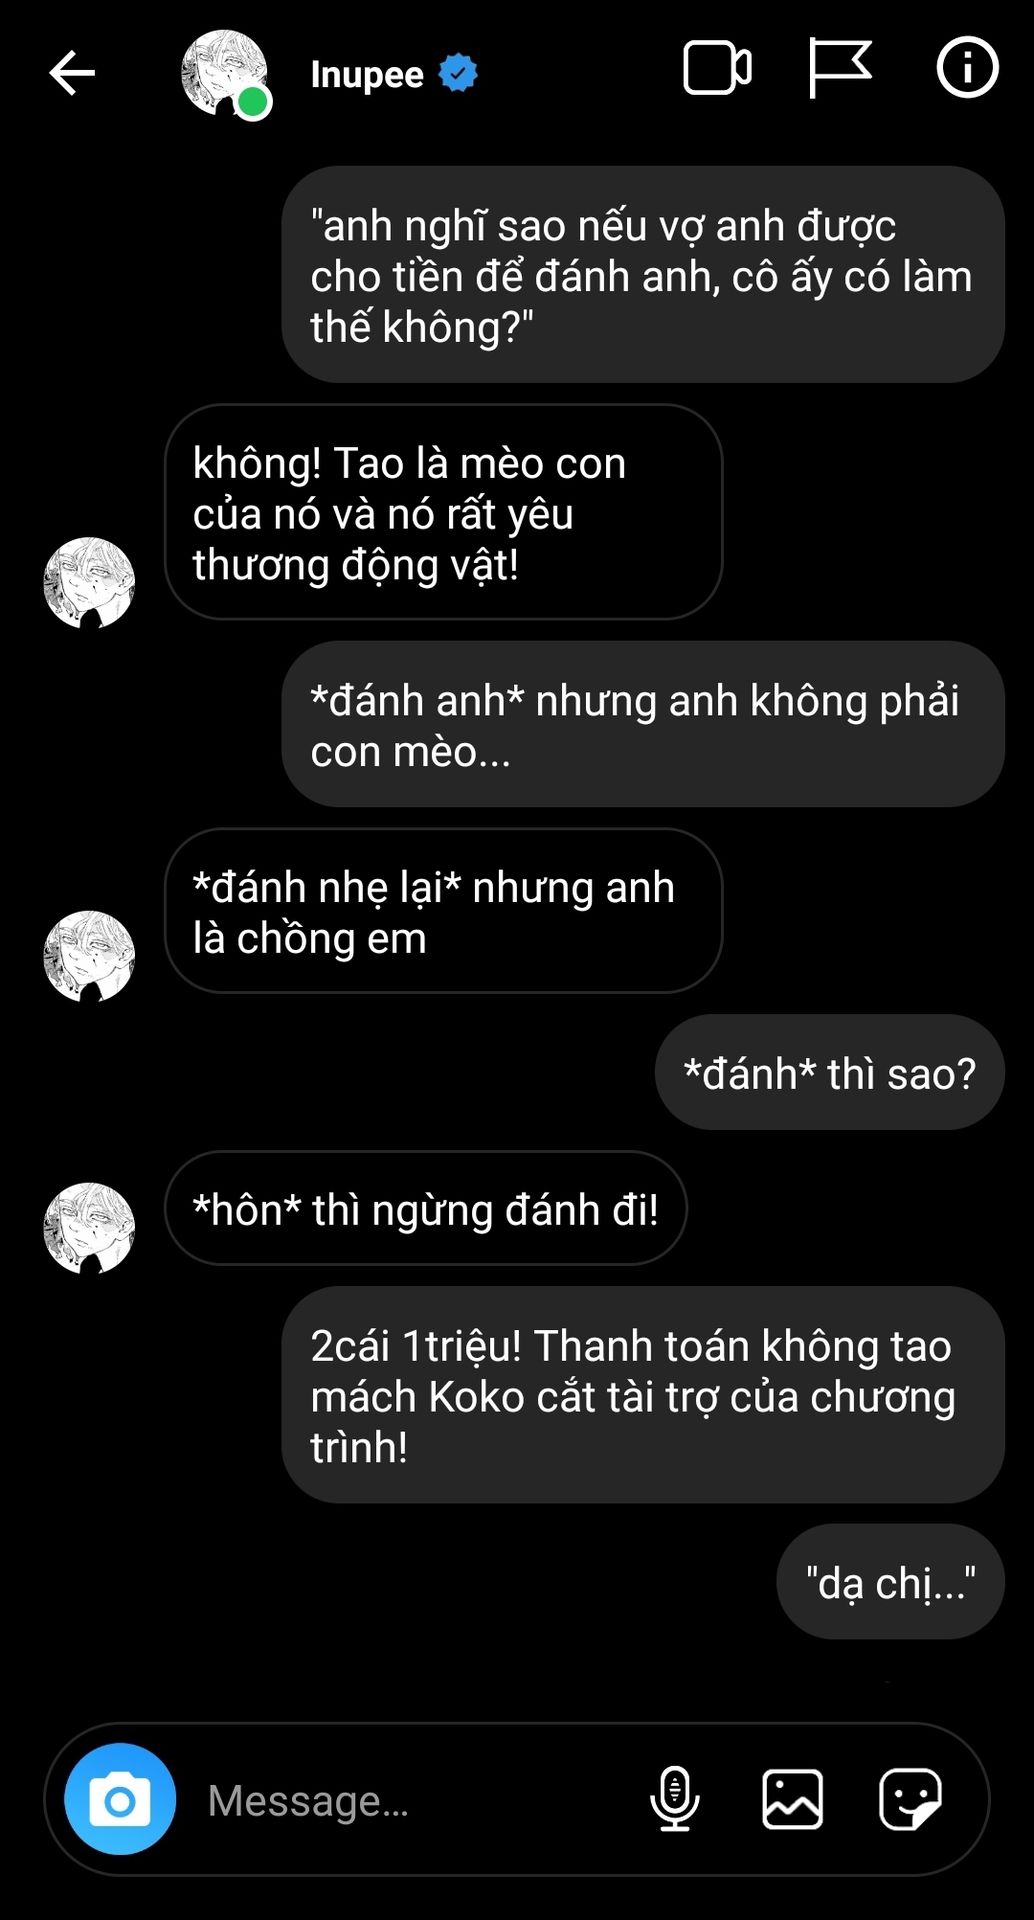The image size is (1034, 1920).
Task: Tap the microphone voice message icon
Action: pos(675,1798)
